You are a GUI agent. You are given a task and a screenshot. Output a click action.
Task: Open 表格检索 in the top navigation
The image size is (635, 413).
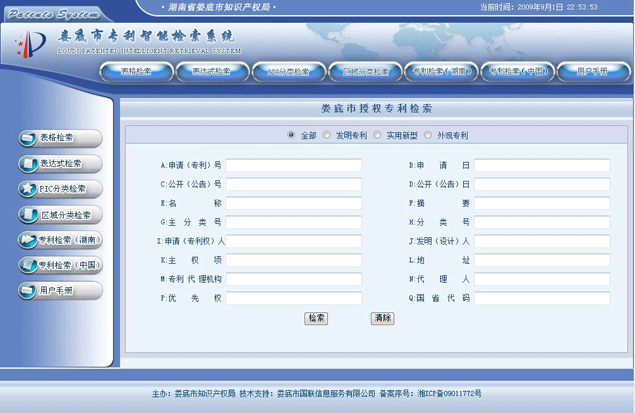click(x=136, y=72)
